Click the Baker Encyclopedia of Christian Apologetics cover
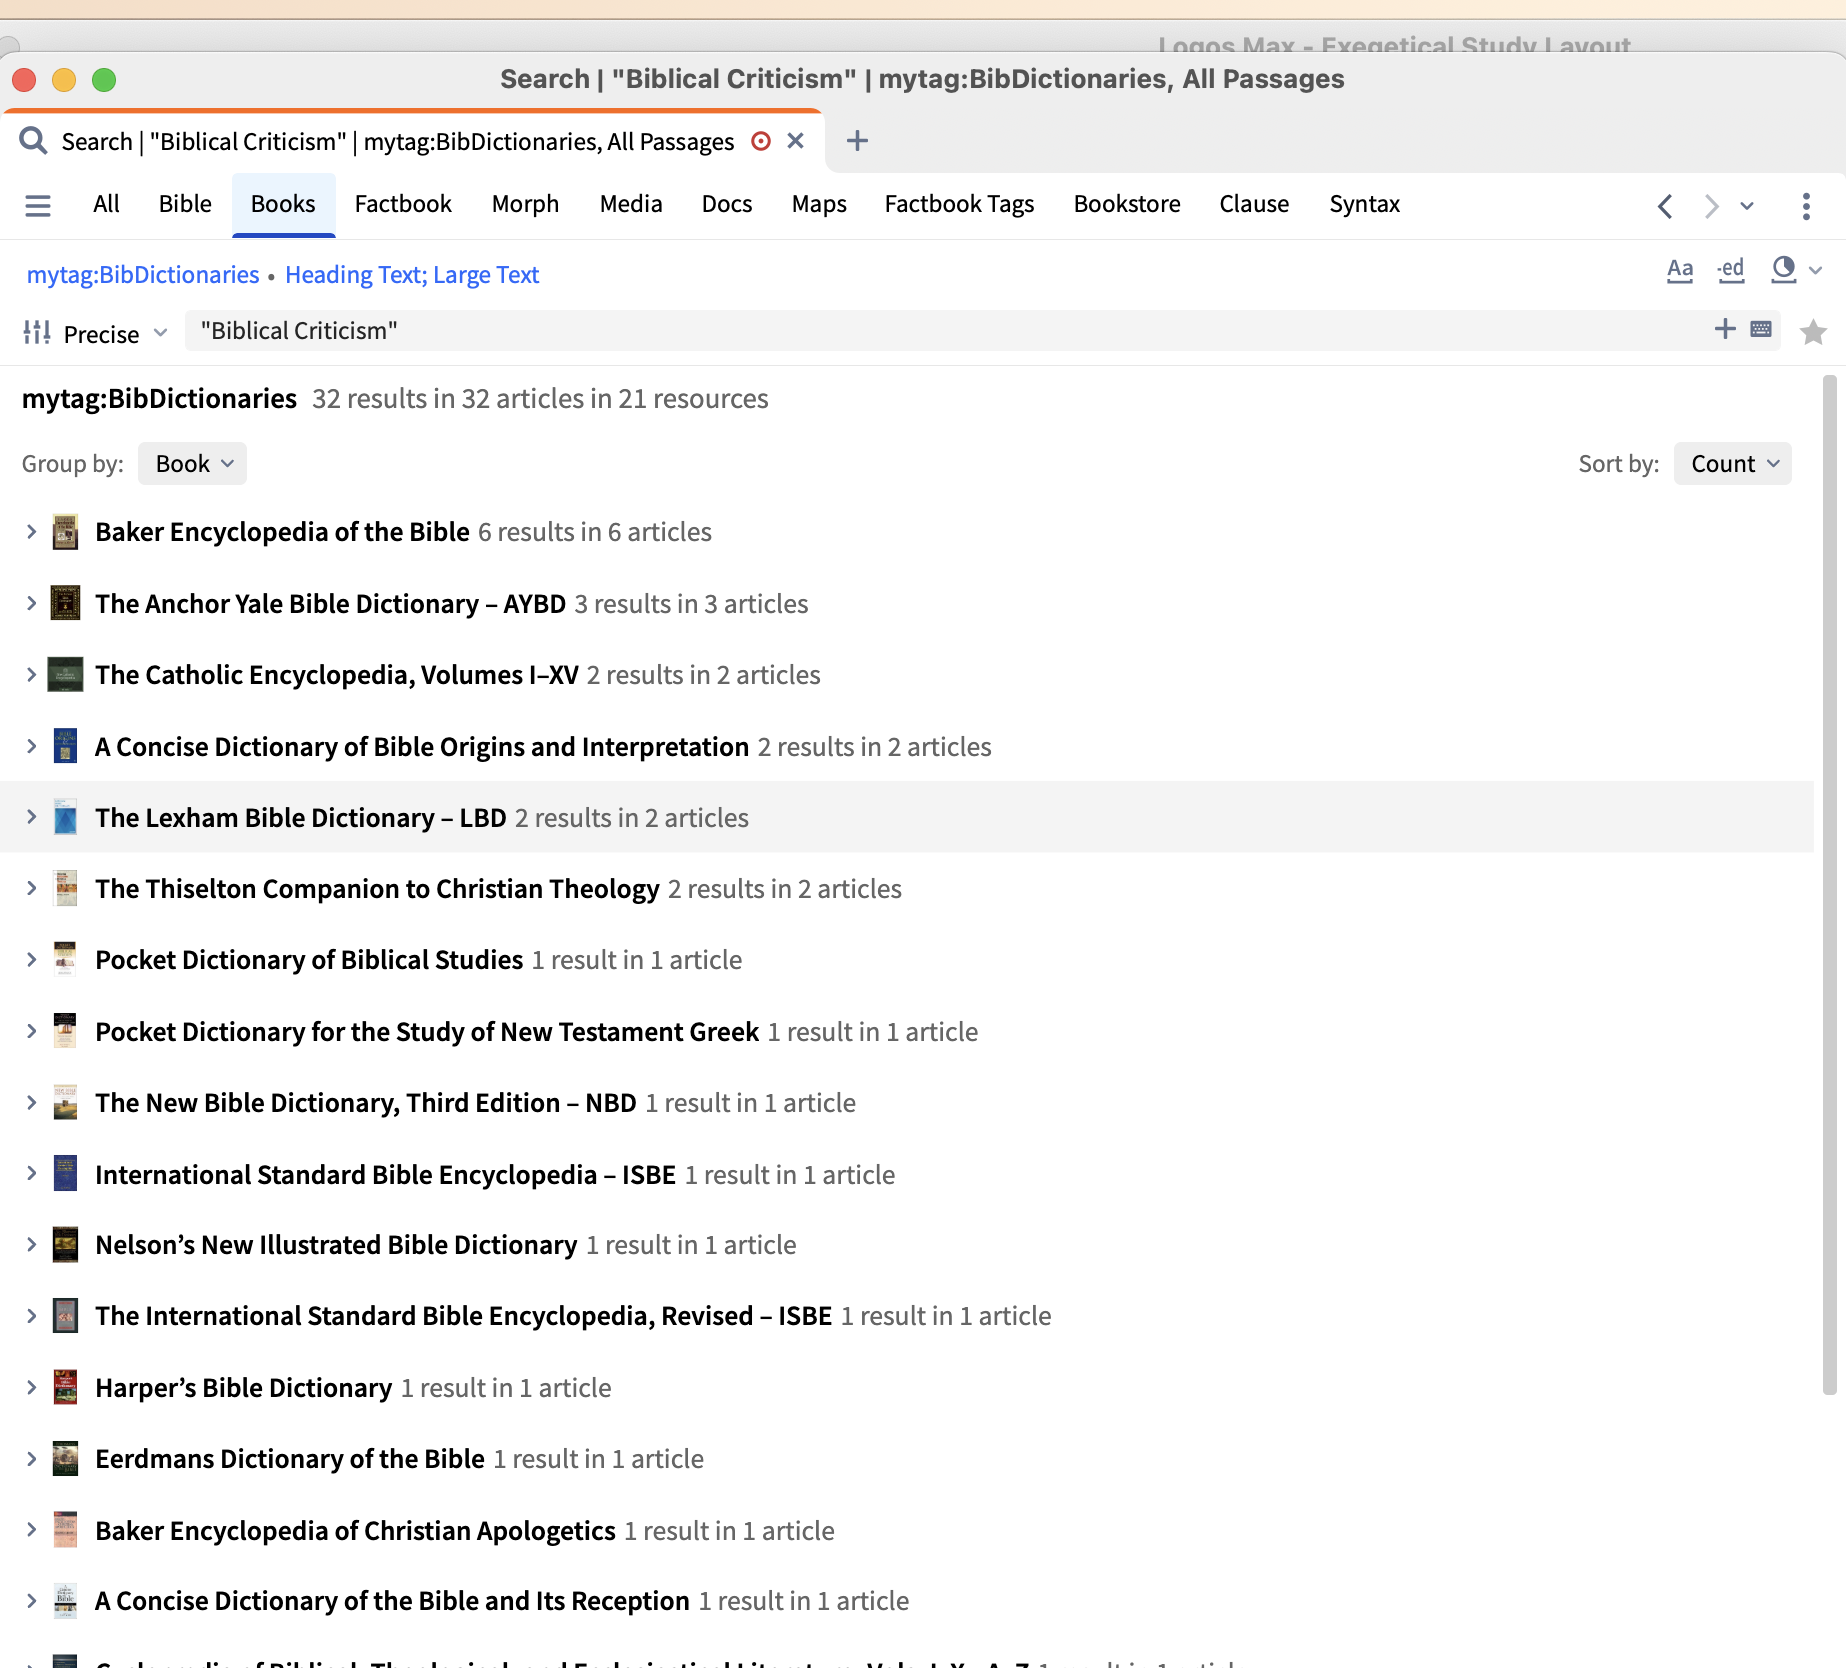The height and width of the screenshot is (1668, 1846). [65, 1530]
